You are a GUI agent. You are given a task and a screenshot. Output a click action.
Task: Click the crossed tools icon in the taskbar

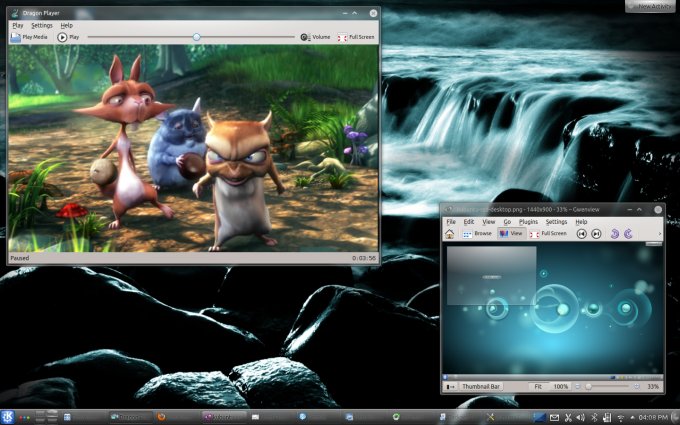(x=490, y=417)
